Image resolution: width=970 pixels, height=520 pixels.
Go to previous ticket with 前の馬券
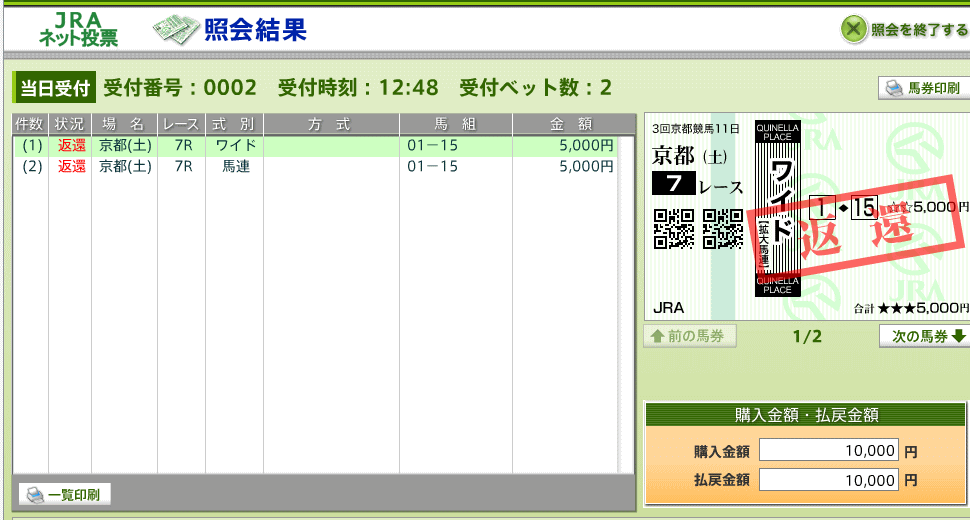[x=690, y=336]
